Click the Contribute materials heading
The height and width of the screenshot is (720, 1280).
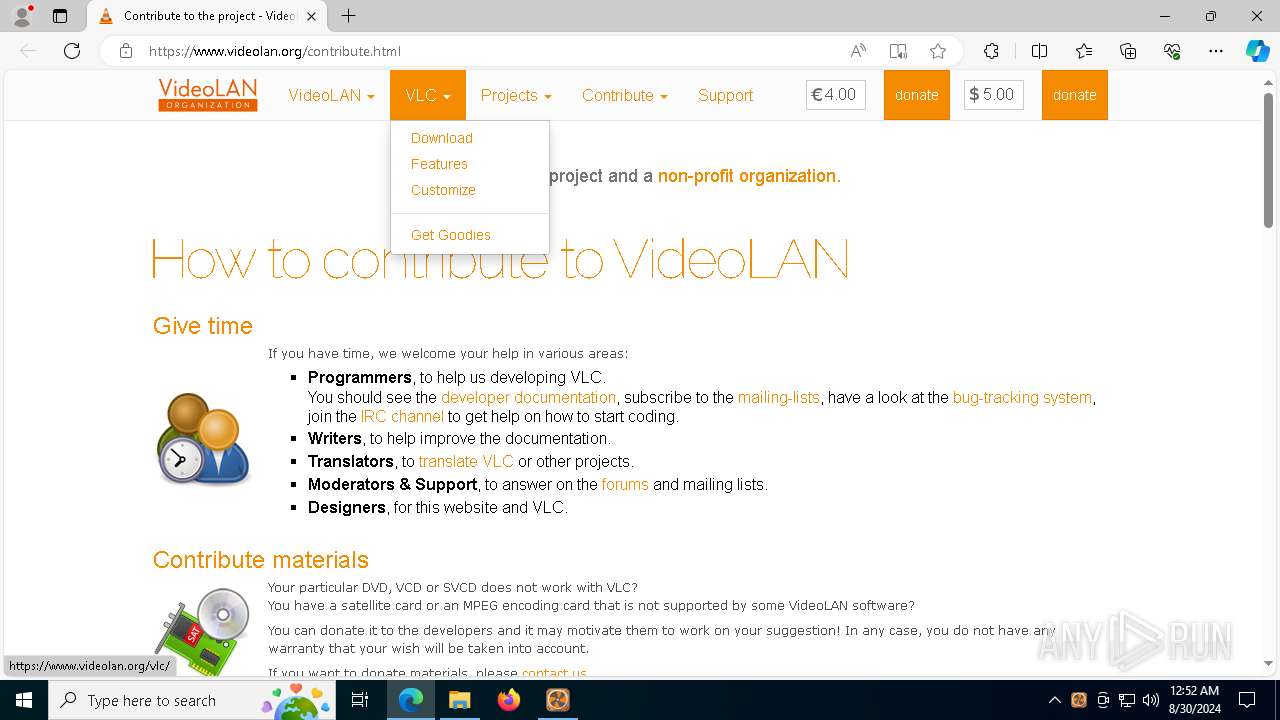pos(261,560)
